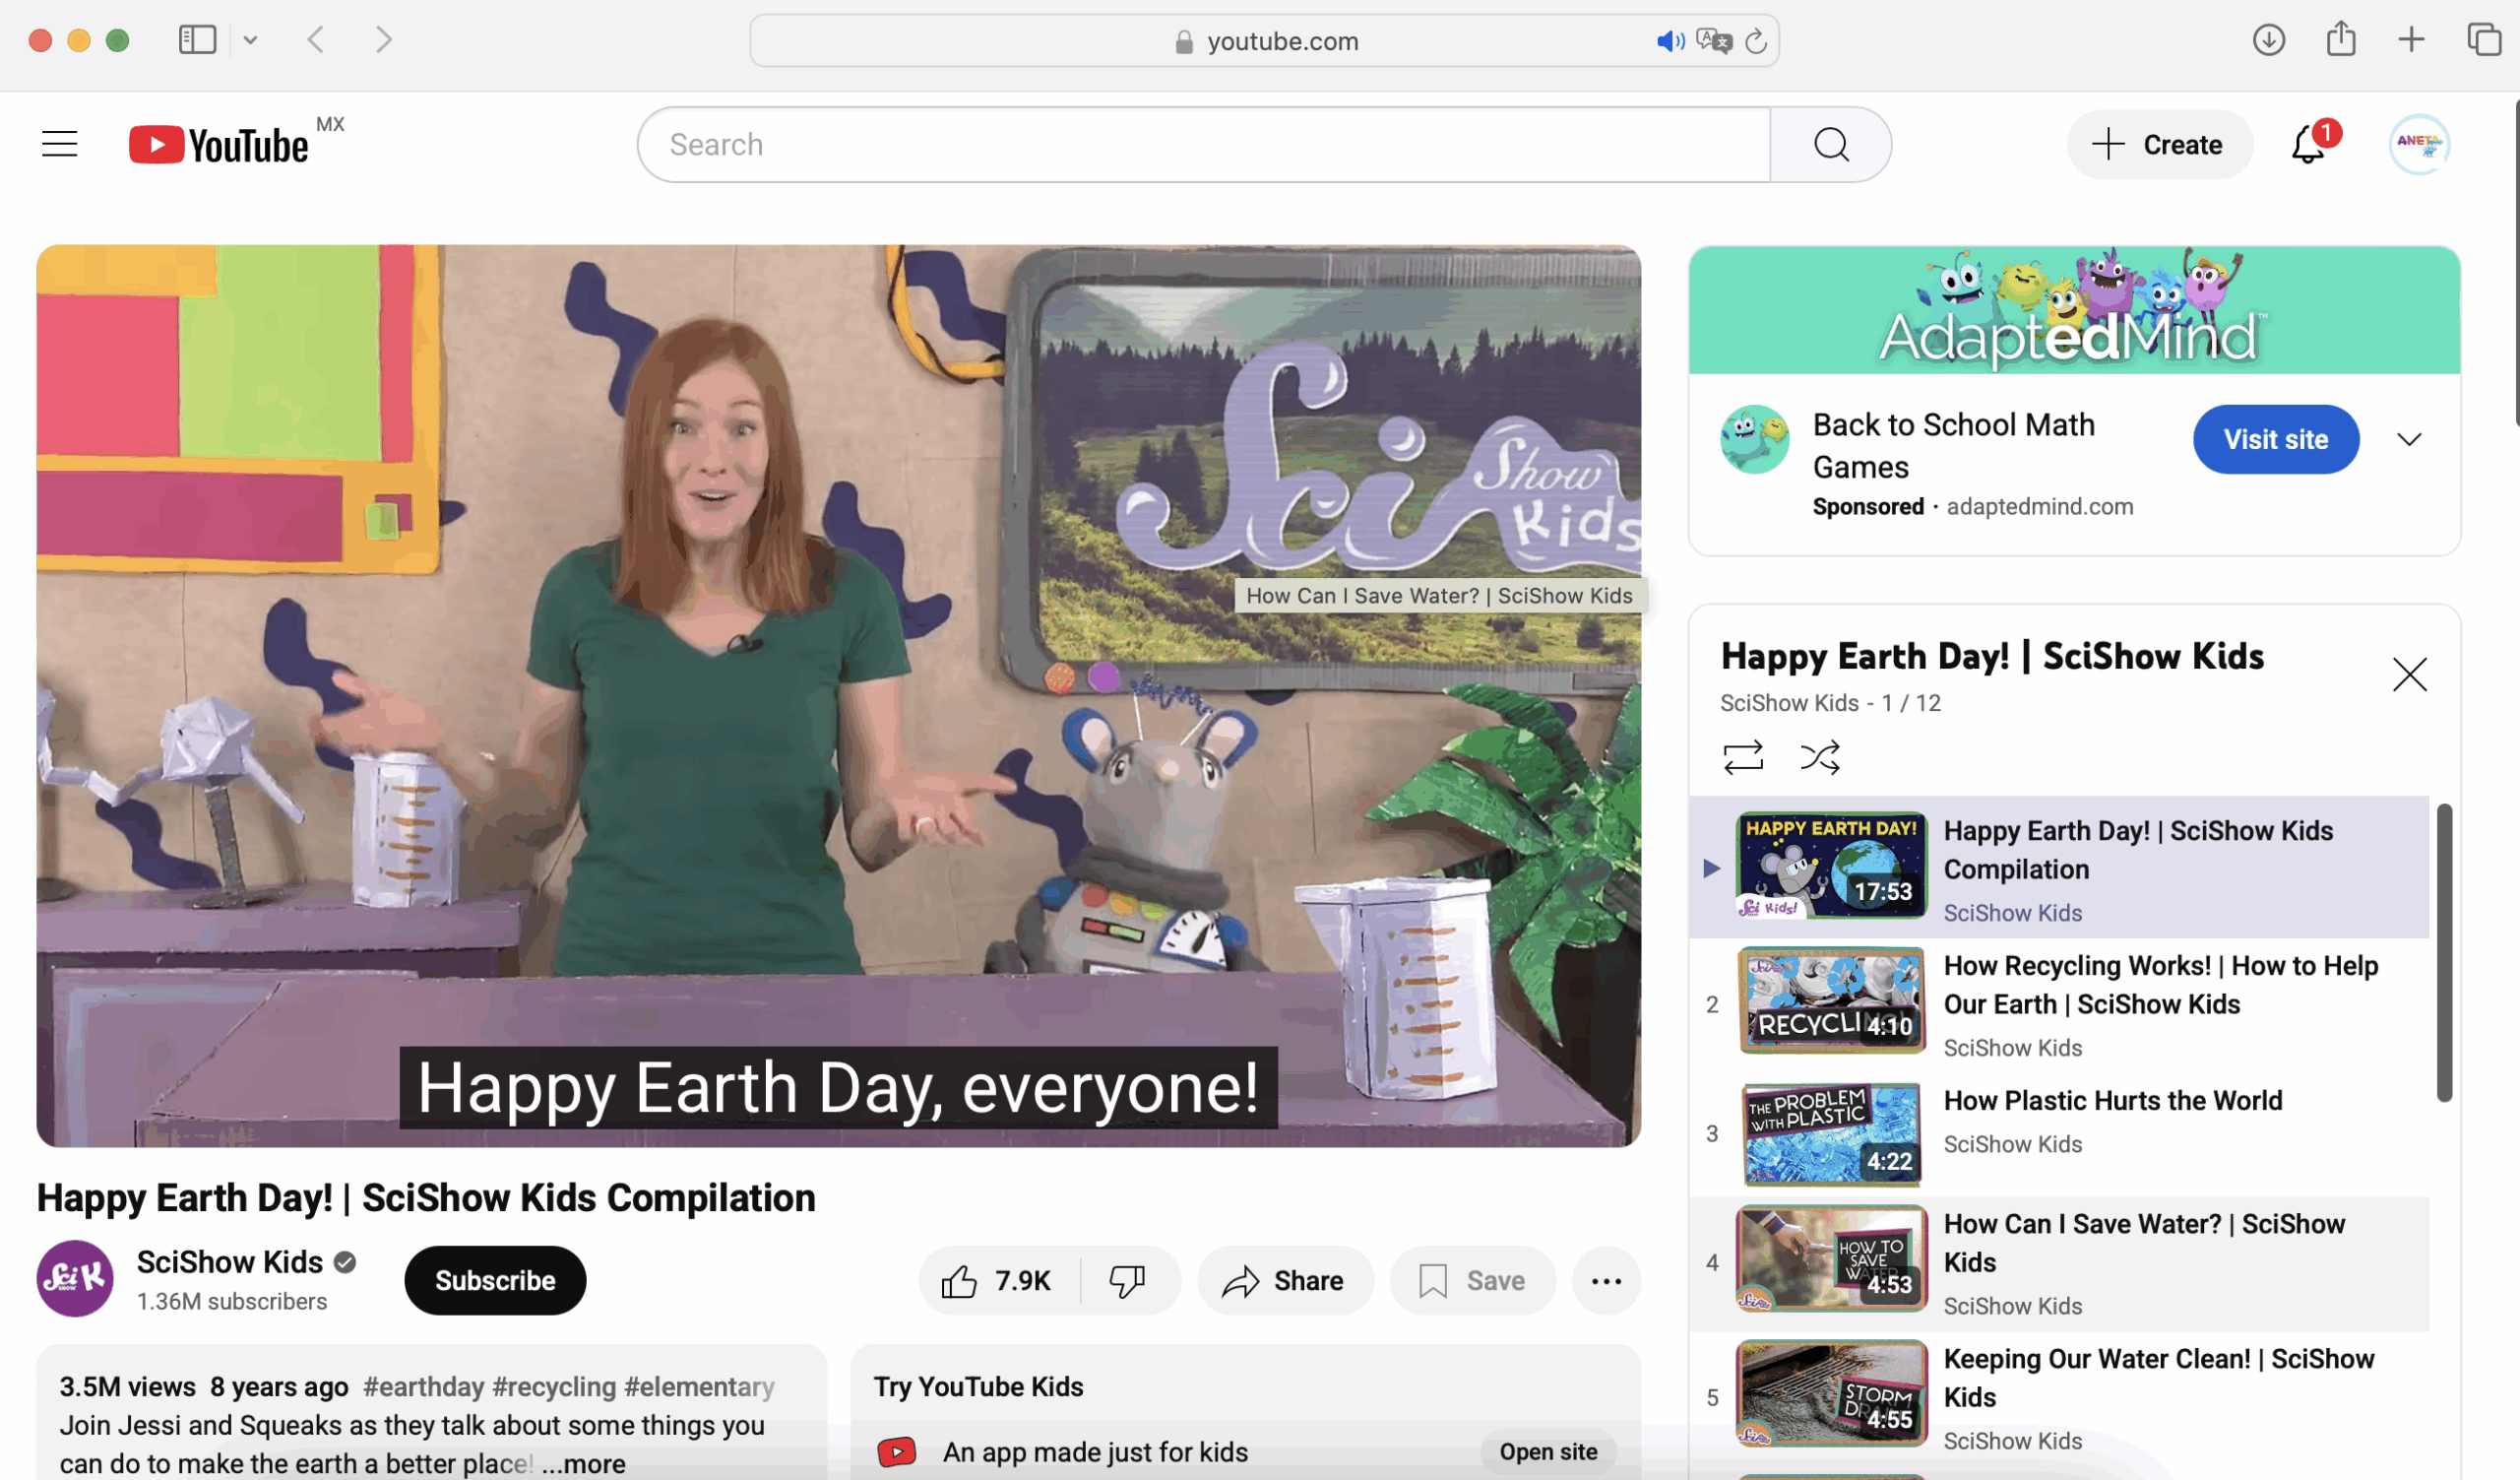2520x1480 pixels.
Task: Expand the description with ...more
Action: tap(584, 1464)
